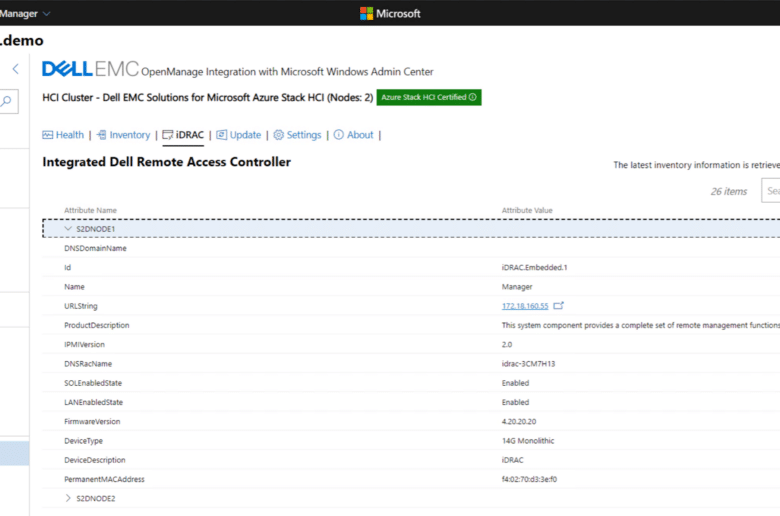Click the idrac-3CM7H13 value
The height and width of the screenshot is (516, 780).
coord(528,364)
